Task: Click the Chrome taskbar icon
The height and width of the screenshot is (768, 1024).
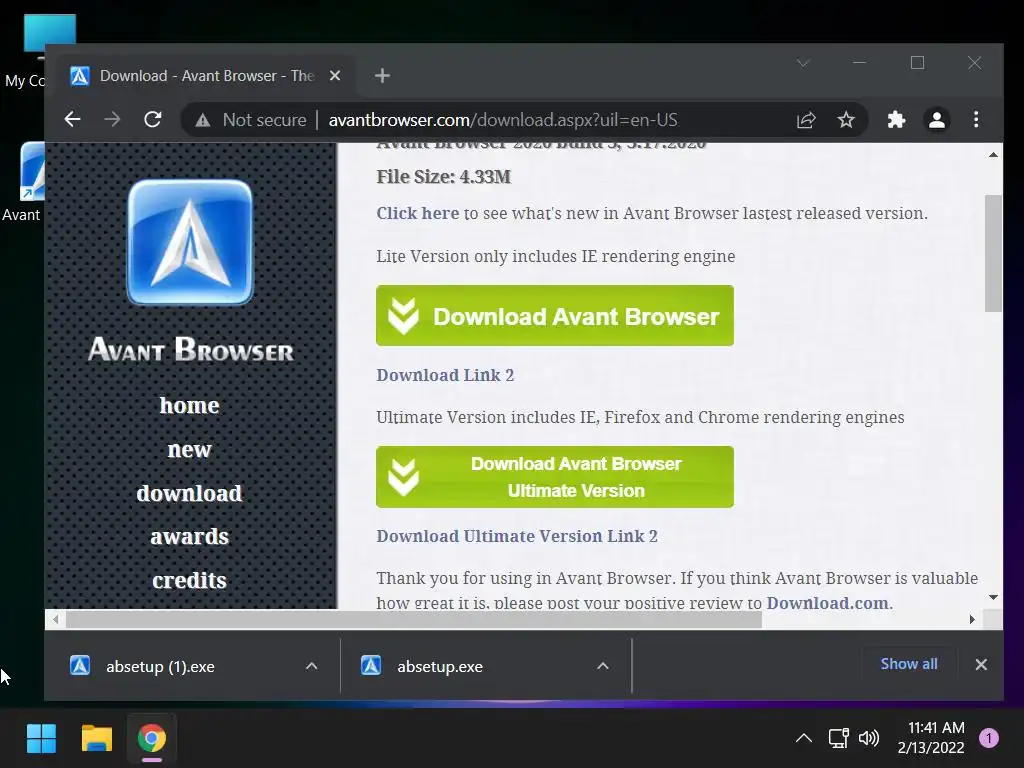Action: click(152, 739)
